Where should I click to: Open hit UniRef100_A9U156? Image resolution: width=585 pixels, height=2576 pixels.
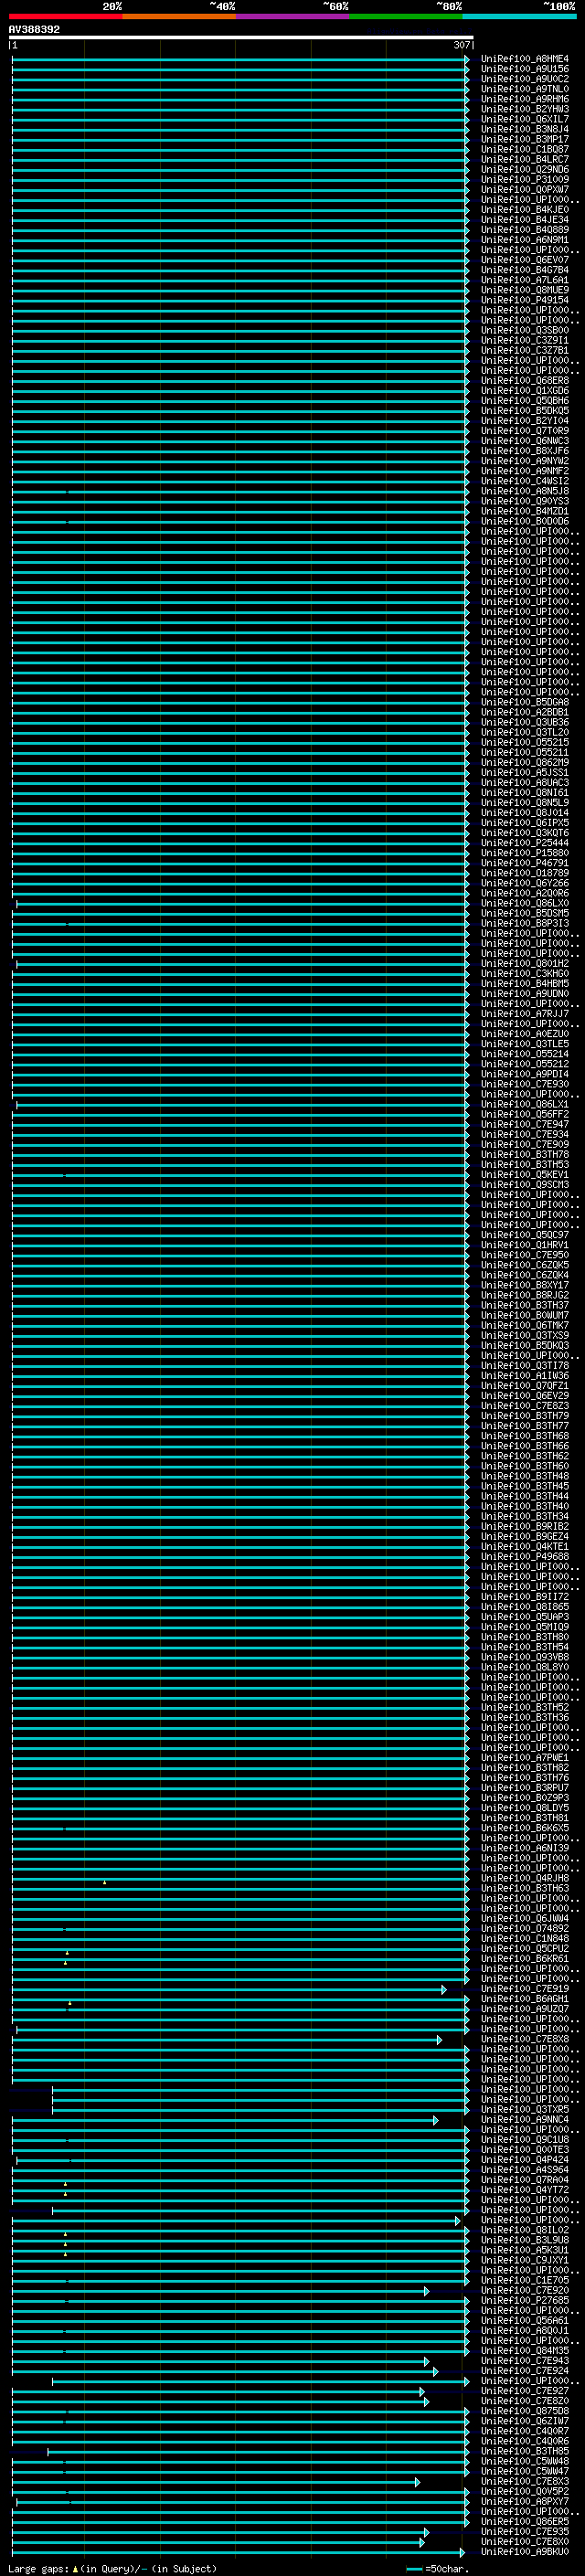(x=525, y=69)
